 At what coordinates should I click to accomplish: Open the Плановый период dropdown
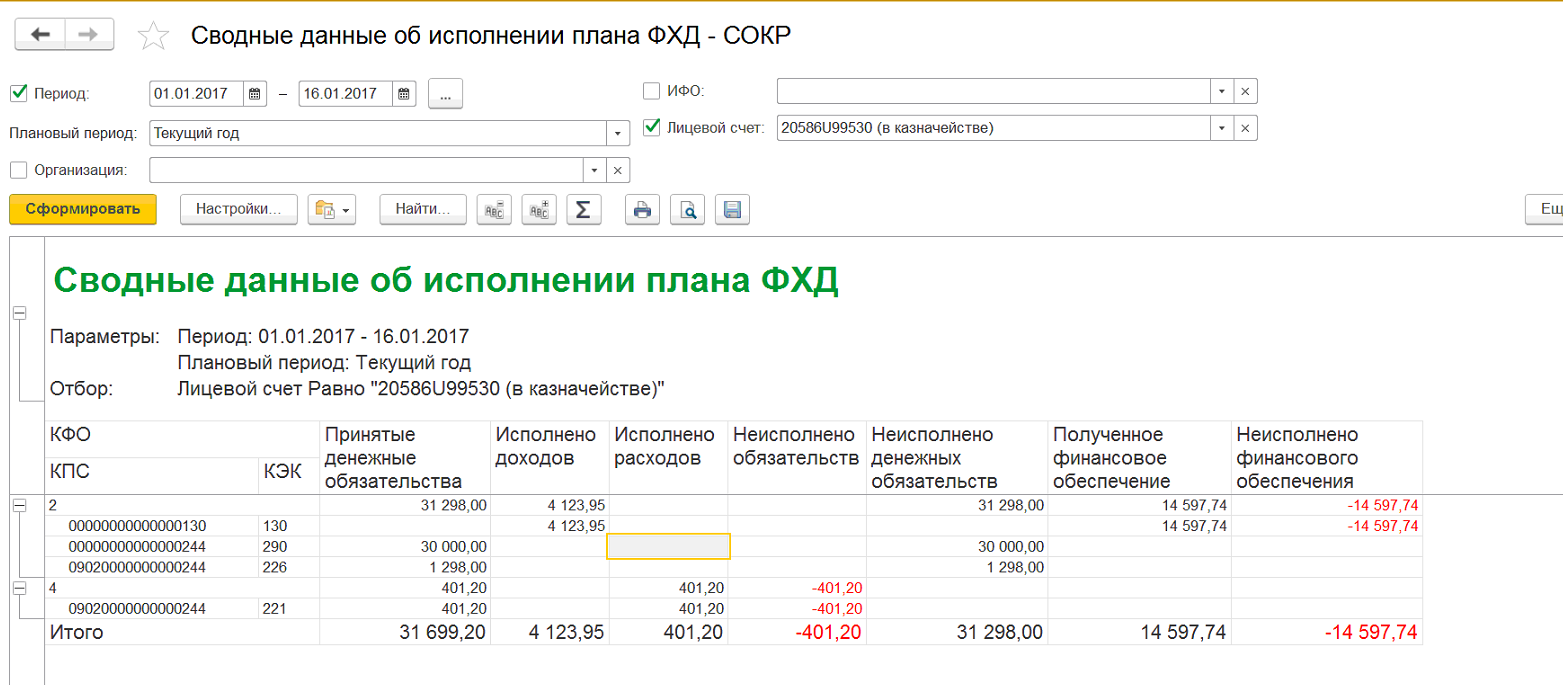point(618,133)
